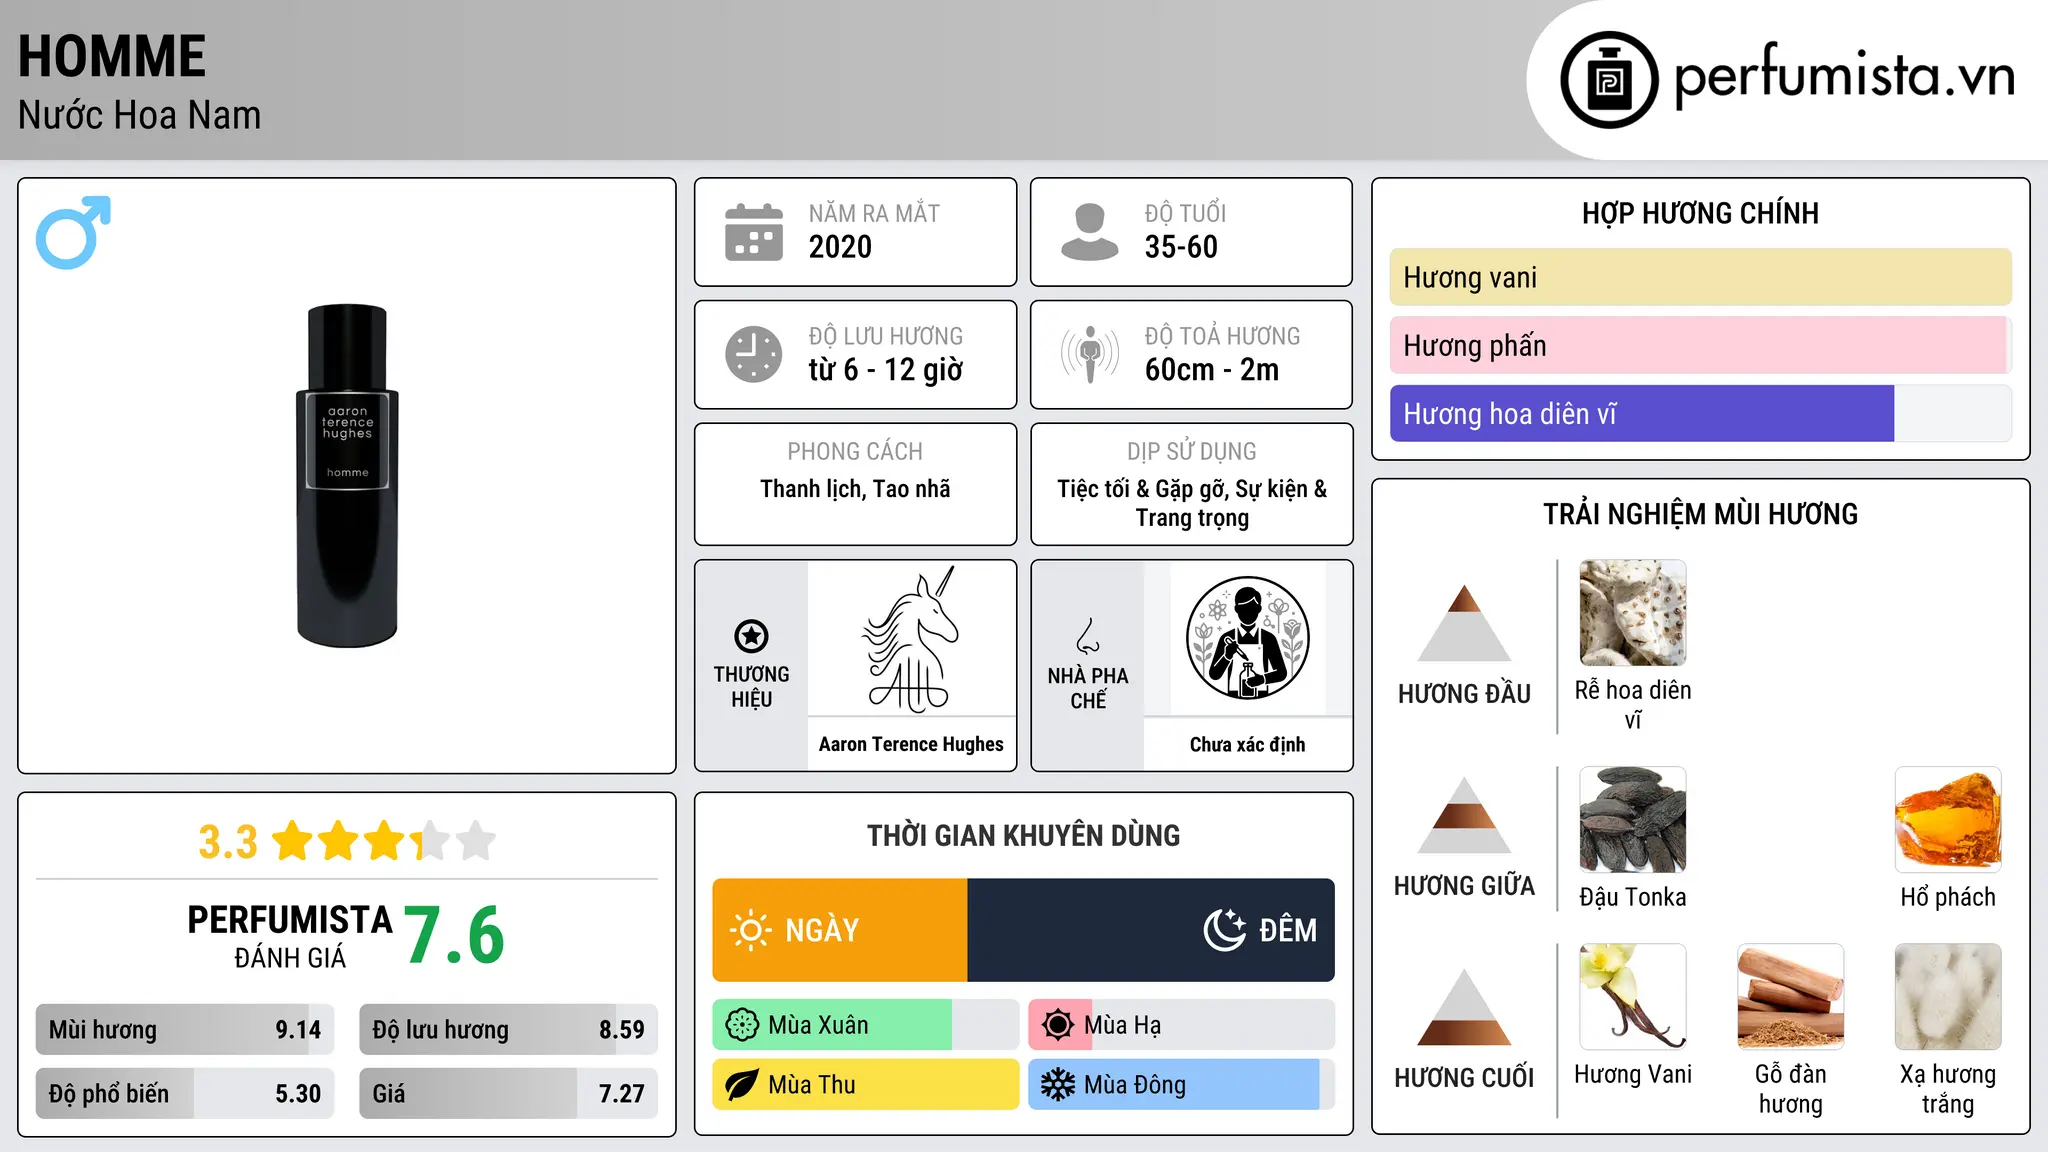Click the nose icon above Nhà Pha Chế
The image size is (2048, 1152).
[x=1088, y=636]
